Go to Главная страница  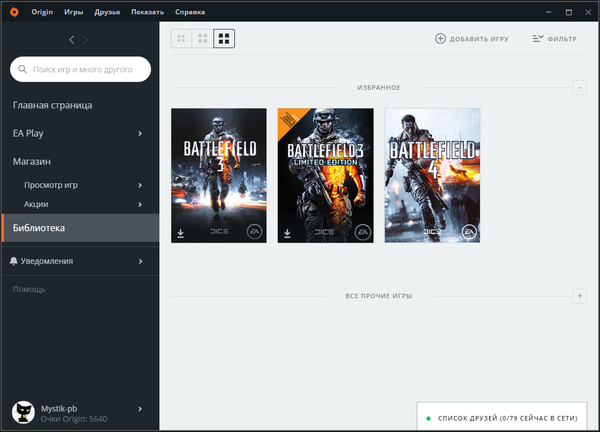(x=52, y=105)
